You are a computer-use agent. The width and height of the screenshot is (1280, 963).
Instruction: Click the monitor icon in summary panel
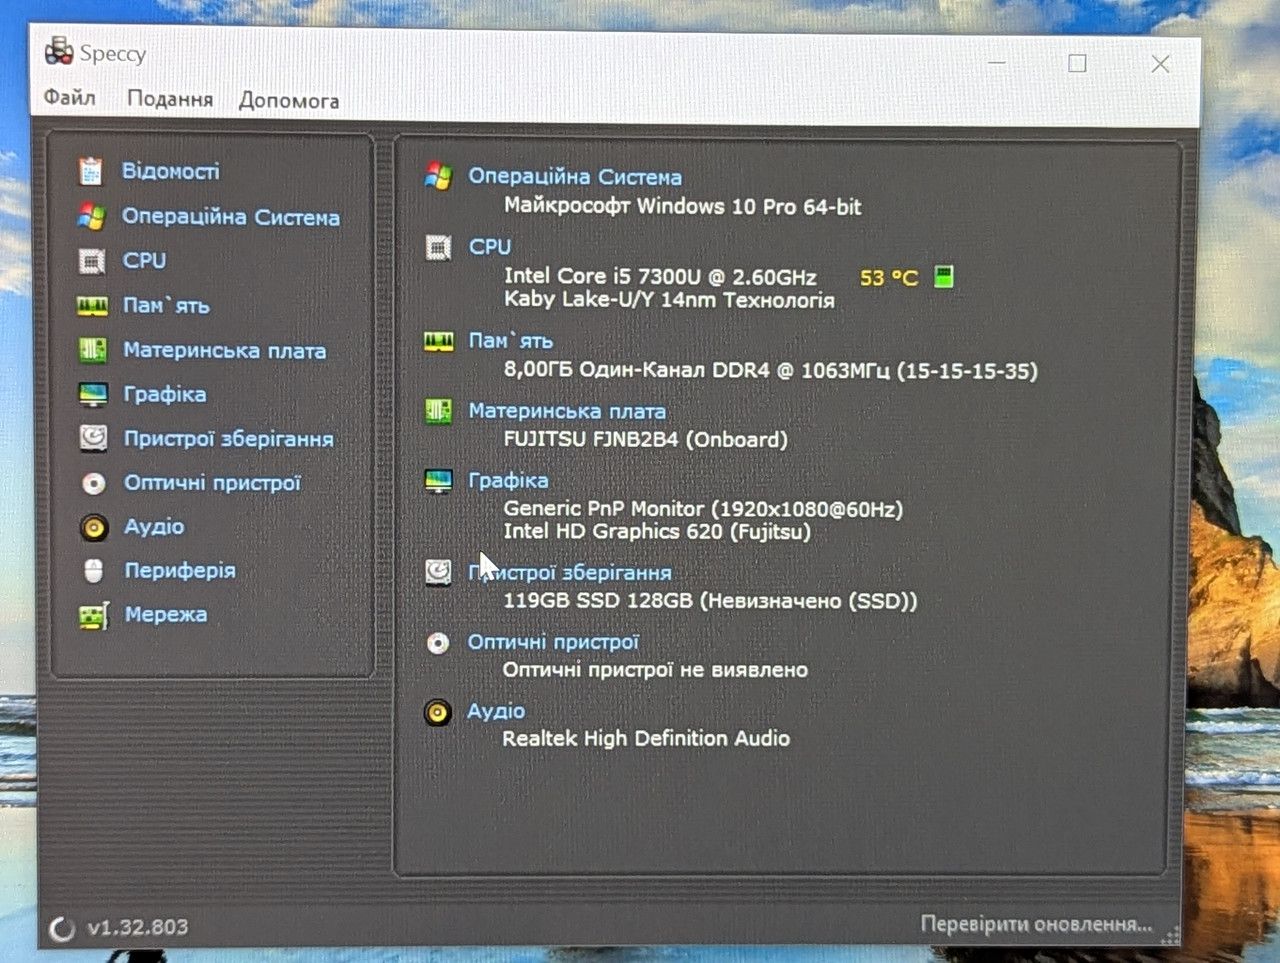tap(438, 481)
